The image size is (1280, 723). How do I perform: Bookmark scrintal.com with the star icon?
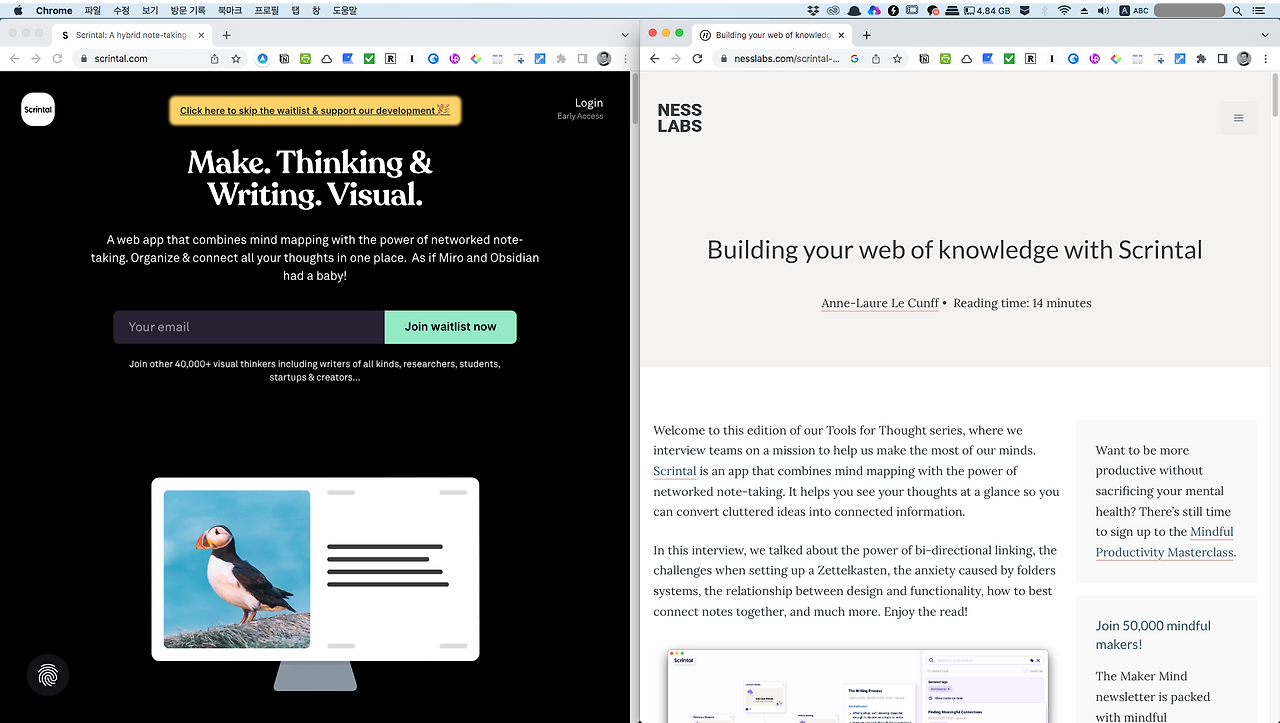(x=236, y=59)
